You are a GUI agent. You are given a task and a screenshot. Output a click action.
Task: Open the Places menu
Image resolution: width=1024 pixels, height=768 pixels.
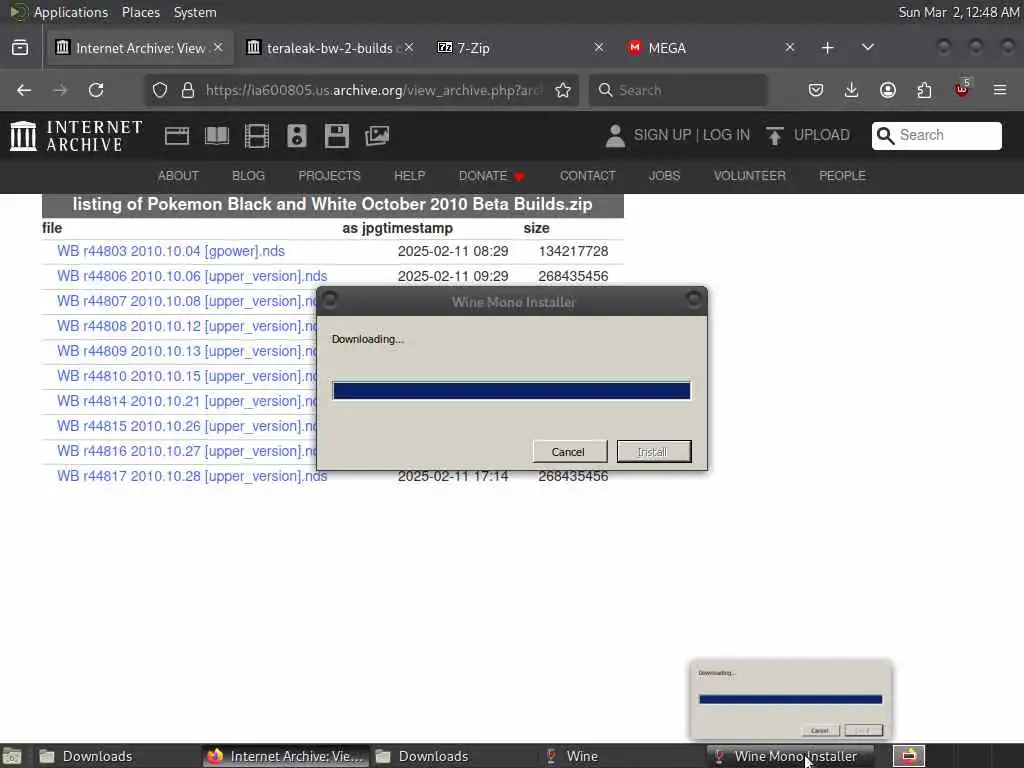pos(141,12)
